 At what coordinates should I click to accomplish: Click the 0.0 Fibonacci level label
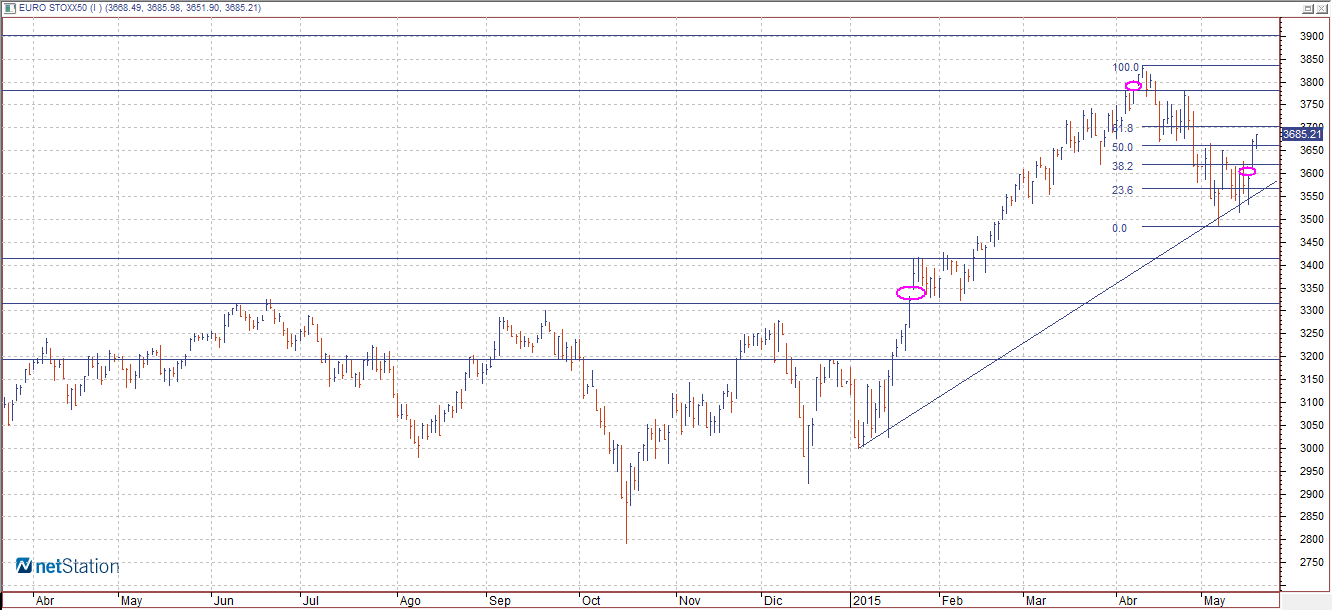[1119, 228]
